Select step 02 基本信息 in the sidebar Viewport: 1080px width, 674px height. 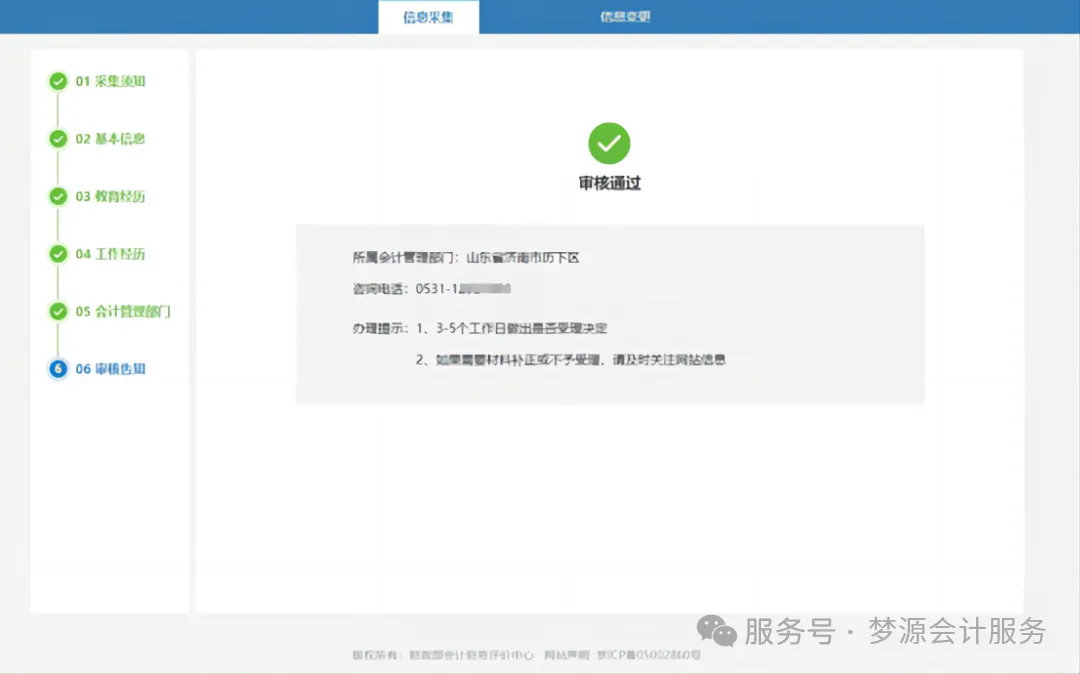point(108,138)
